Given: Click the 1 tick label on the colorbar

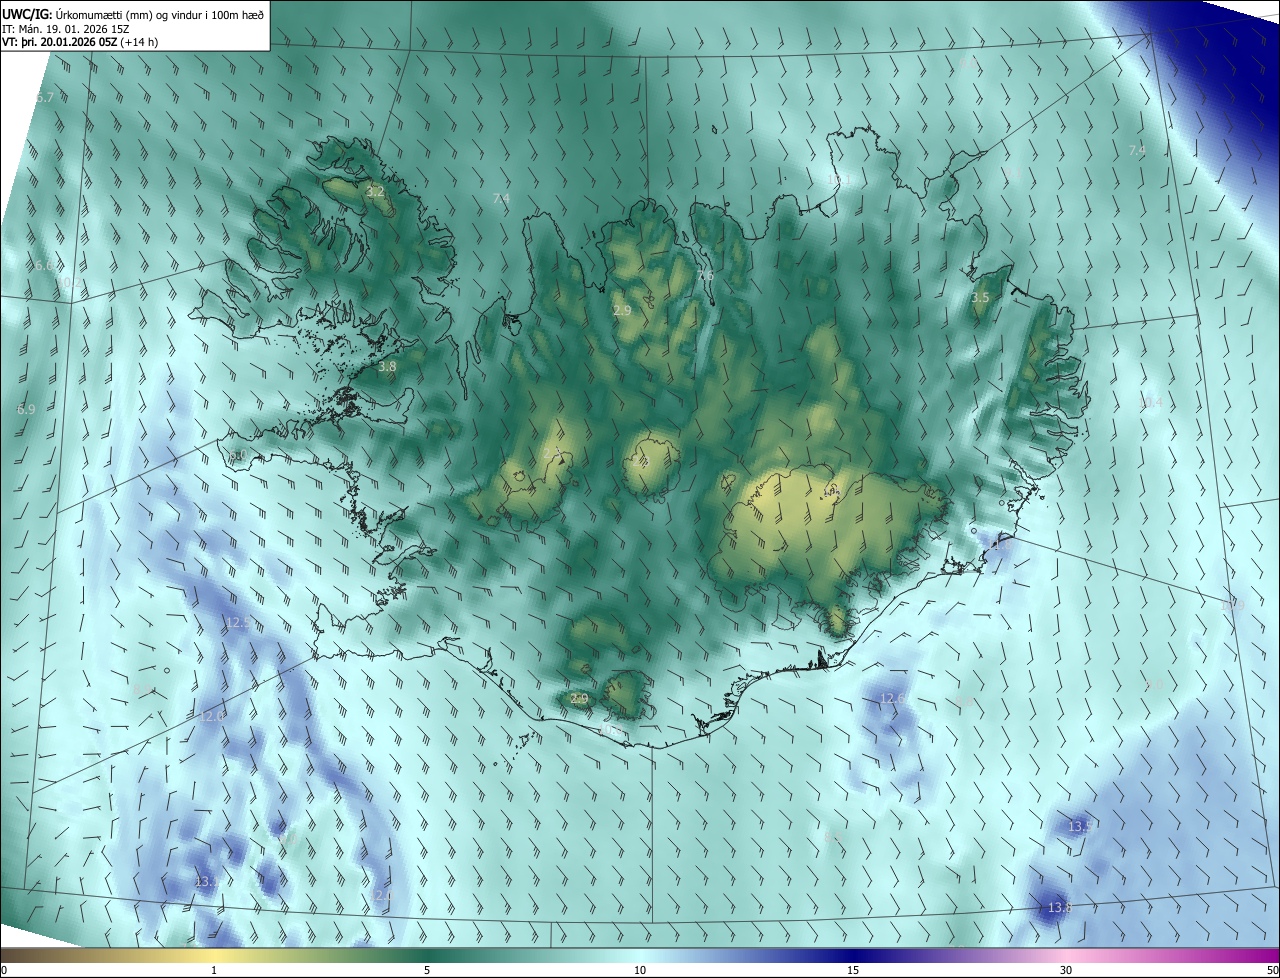Looking at the screenshot, I should (x=214, y=970).
